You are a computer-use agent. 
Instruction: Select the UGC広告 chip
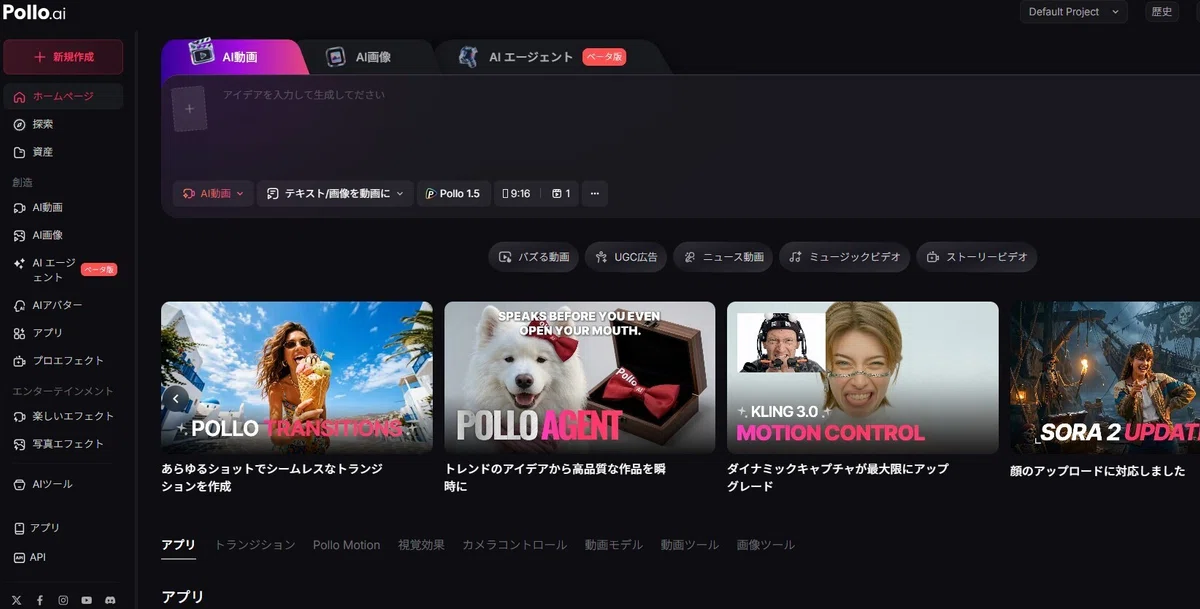tap(627, 257)
